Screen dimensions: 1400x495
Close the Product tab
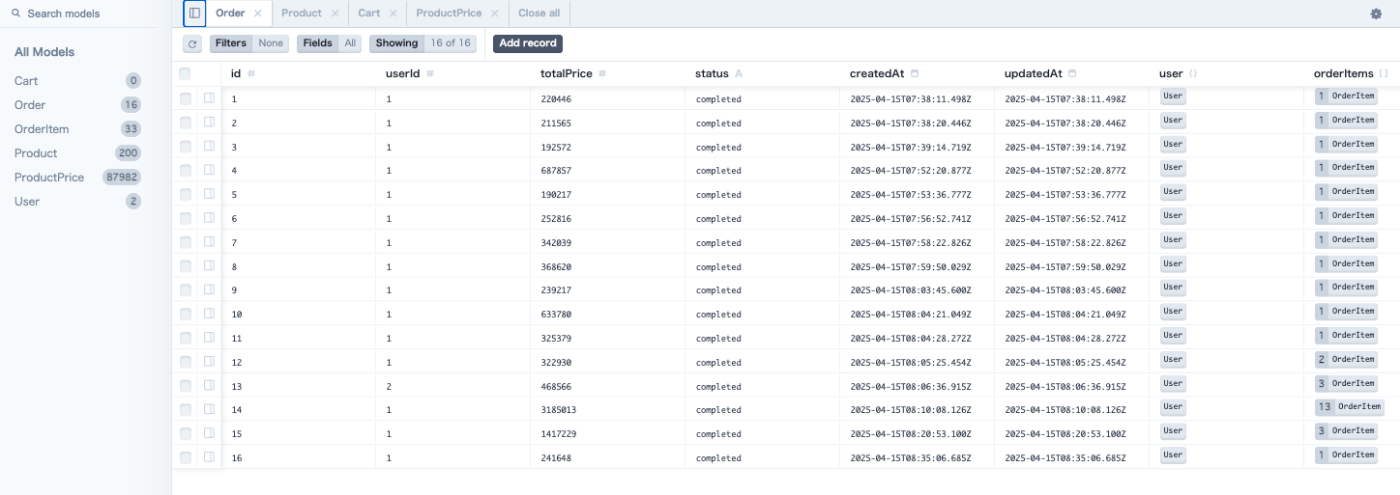click(335, 14)
